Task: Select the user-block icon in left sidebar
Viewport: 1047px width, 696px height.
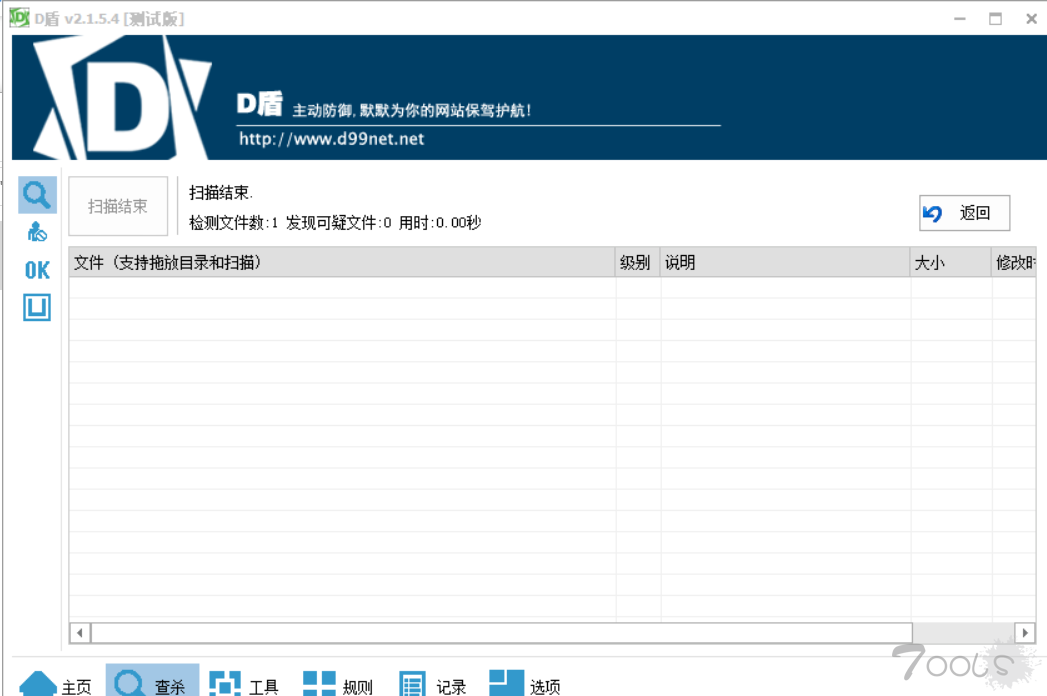Action: point(37,232)
